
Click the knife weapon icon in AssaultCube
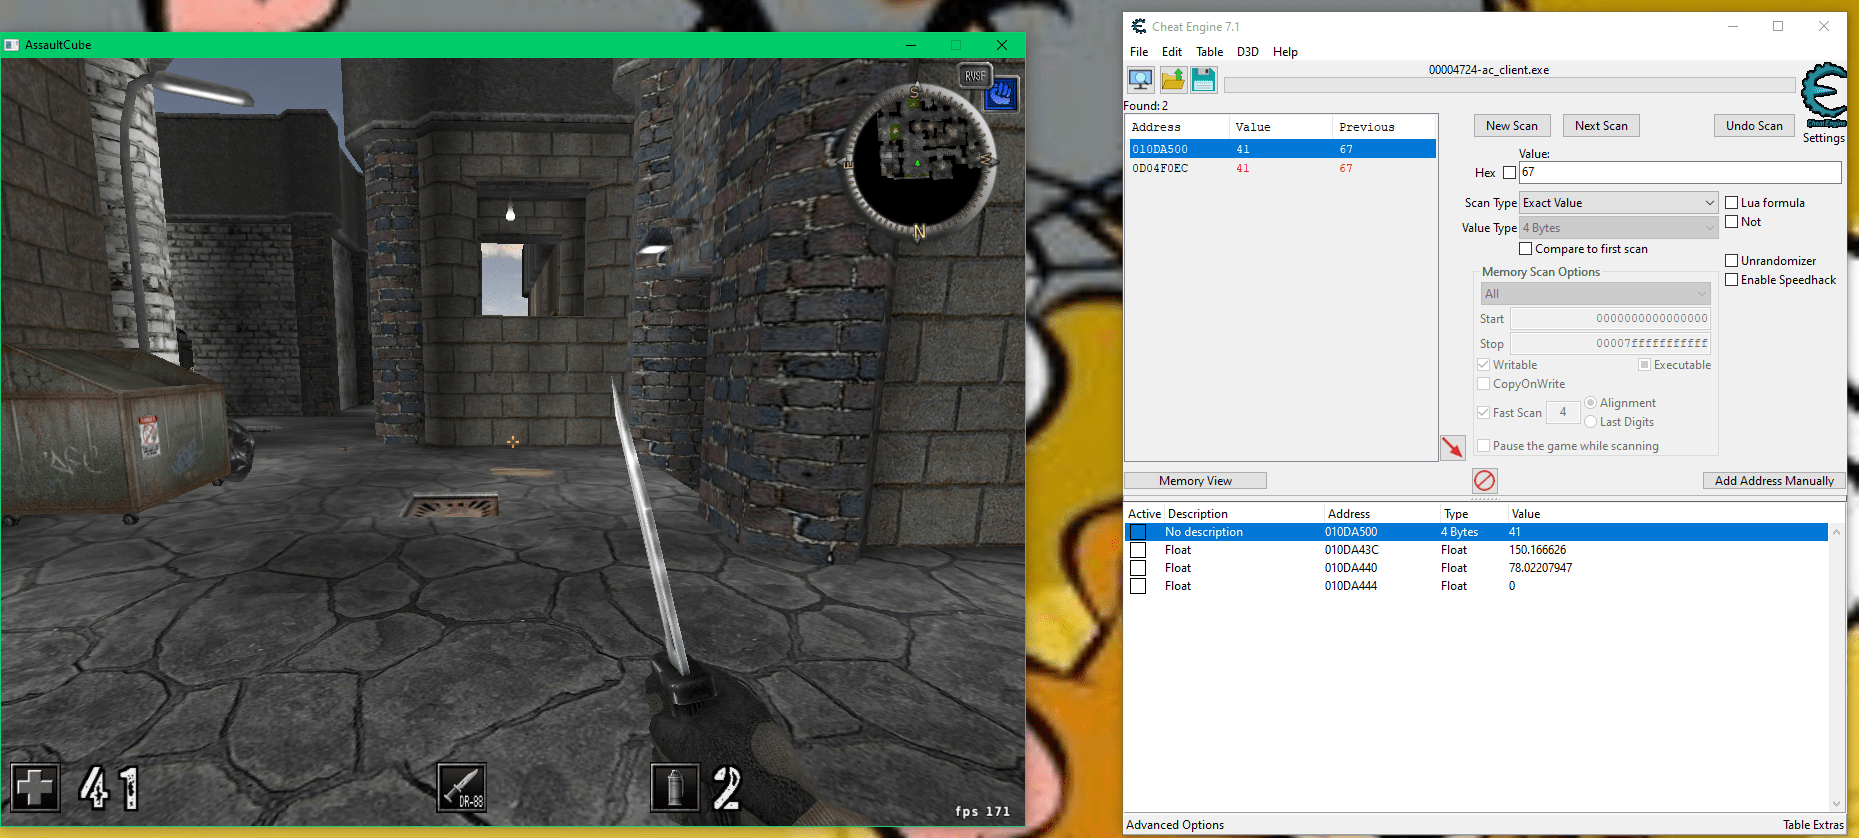click(x=462, y=787)
